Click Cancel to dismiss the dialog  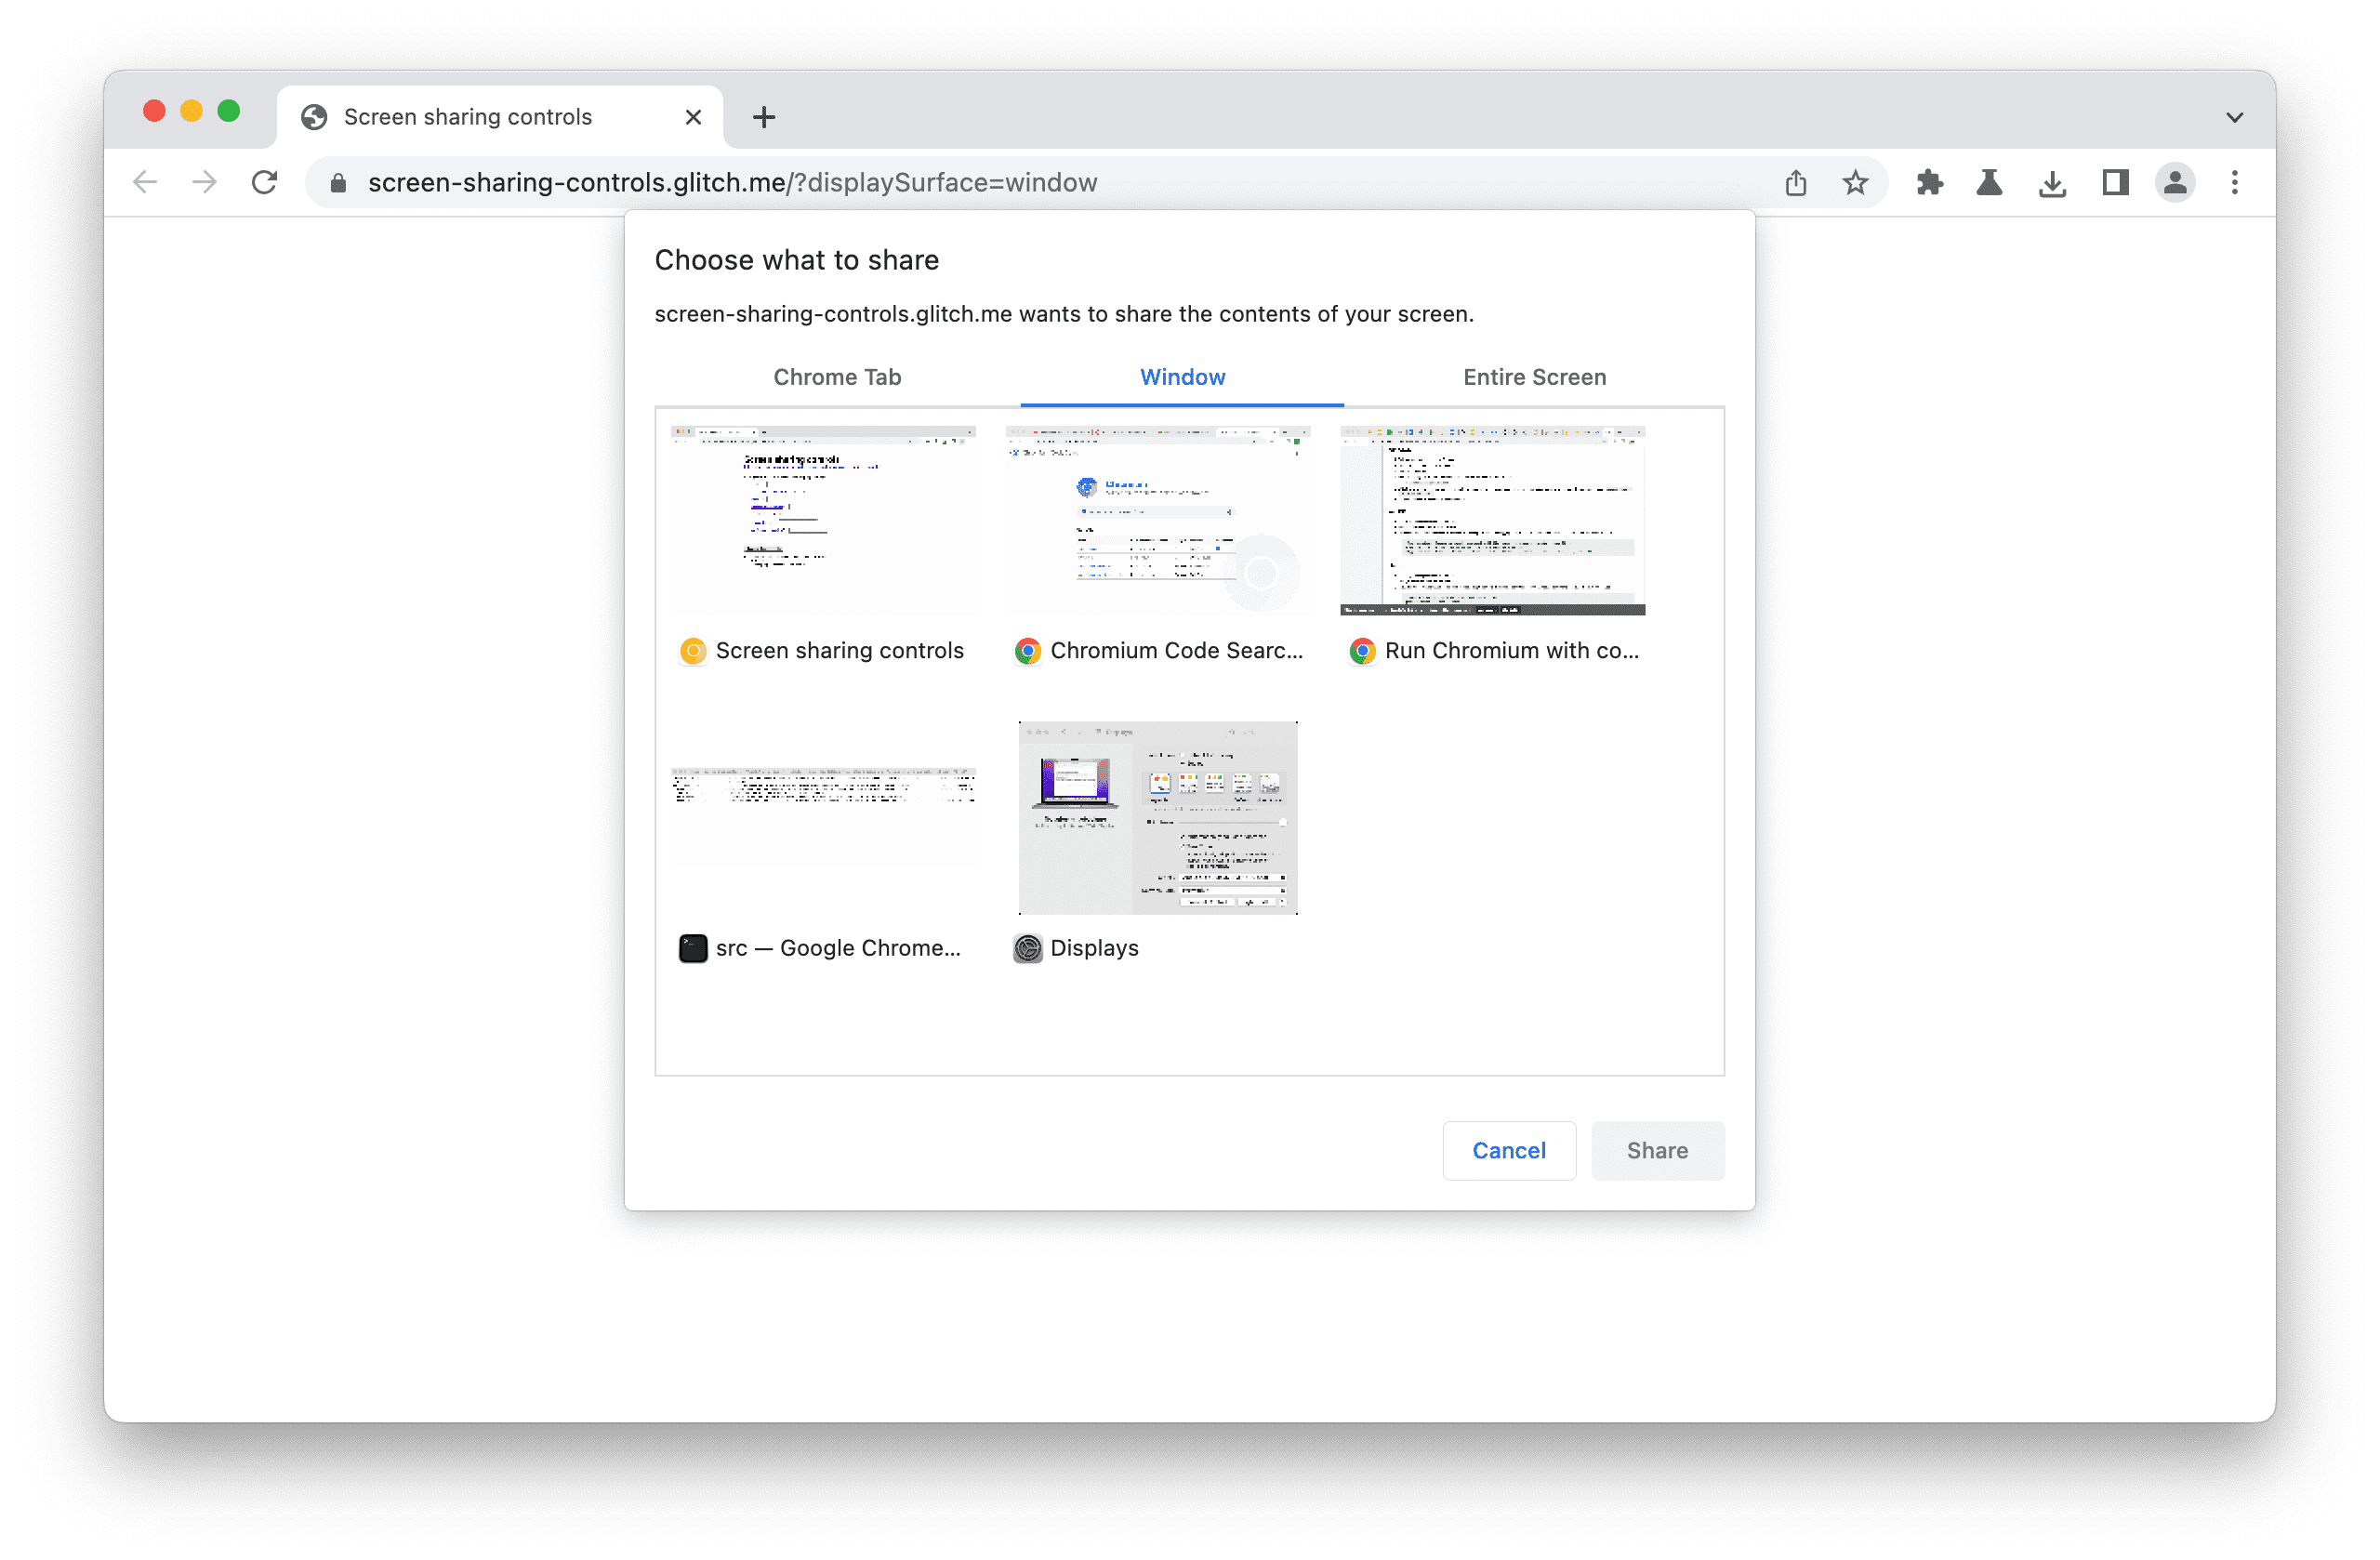click(1508, 1149)
